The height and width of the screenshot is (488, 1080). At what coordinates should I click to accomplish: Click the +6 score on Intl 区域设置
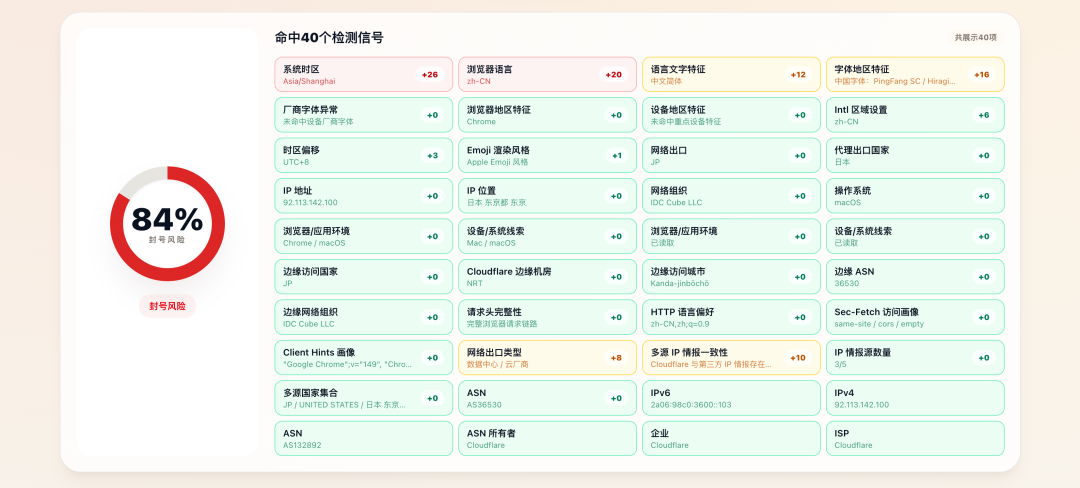[984, 115]
